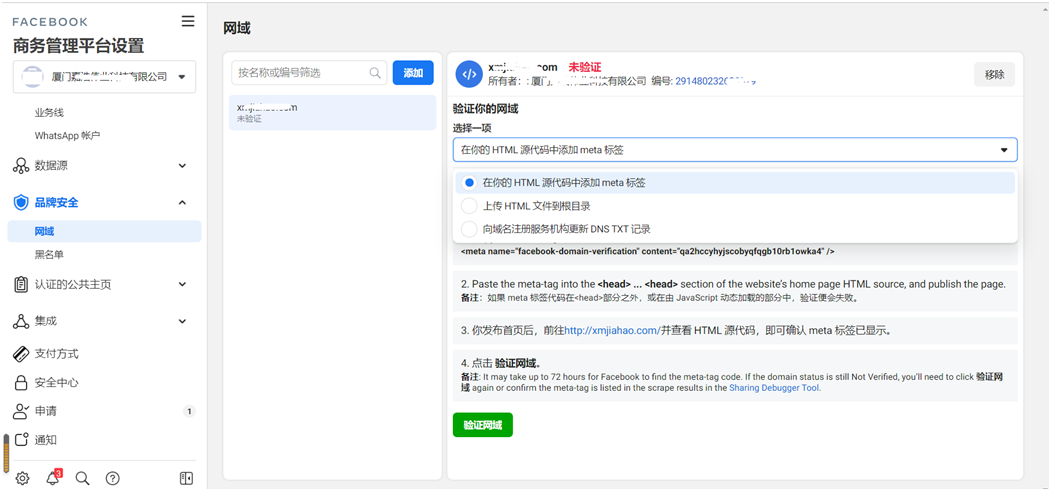Viewport: 1051px width, 491px height.
Task: Click the hamburger menu icon
Action: pyautogui.click(x=188, y=21)
